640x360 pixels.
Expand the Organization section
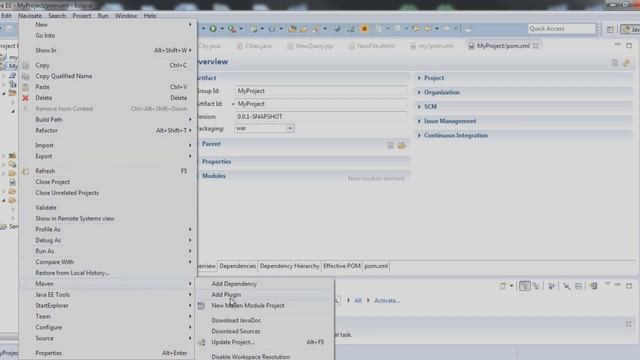419,92
